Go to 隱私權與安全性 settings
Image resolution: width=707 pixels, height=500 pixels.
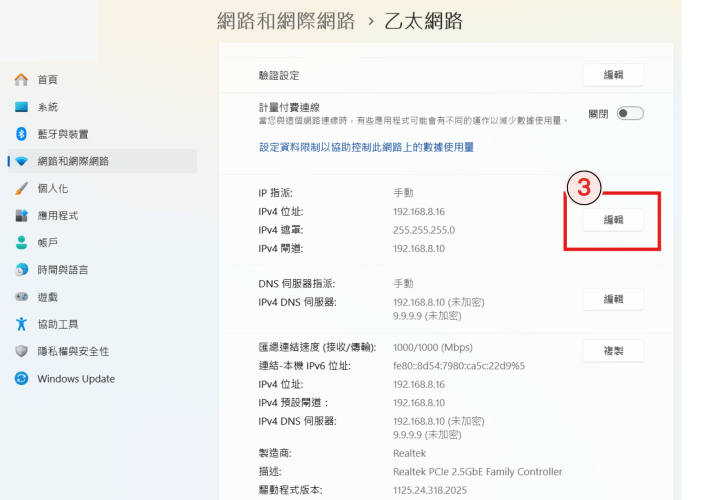pyautogui.click(x=102, y=351)
